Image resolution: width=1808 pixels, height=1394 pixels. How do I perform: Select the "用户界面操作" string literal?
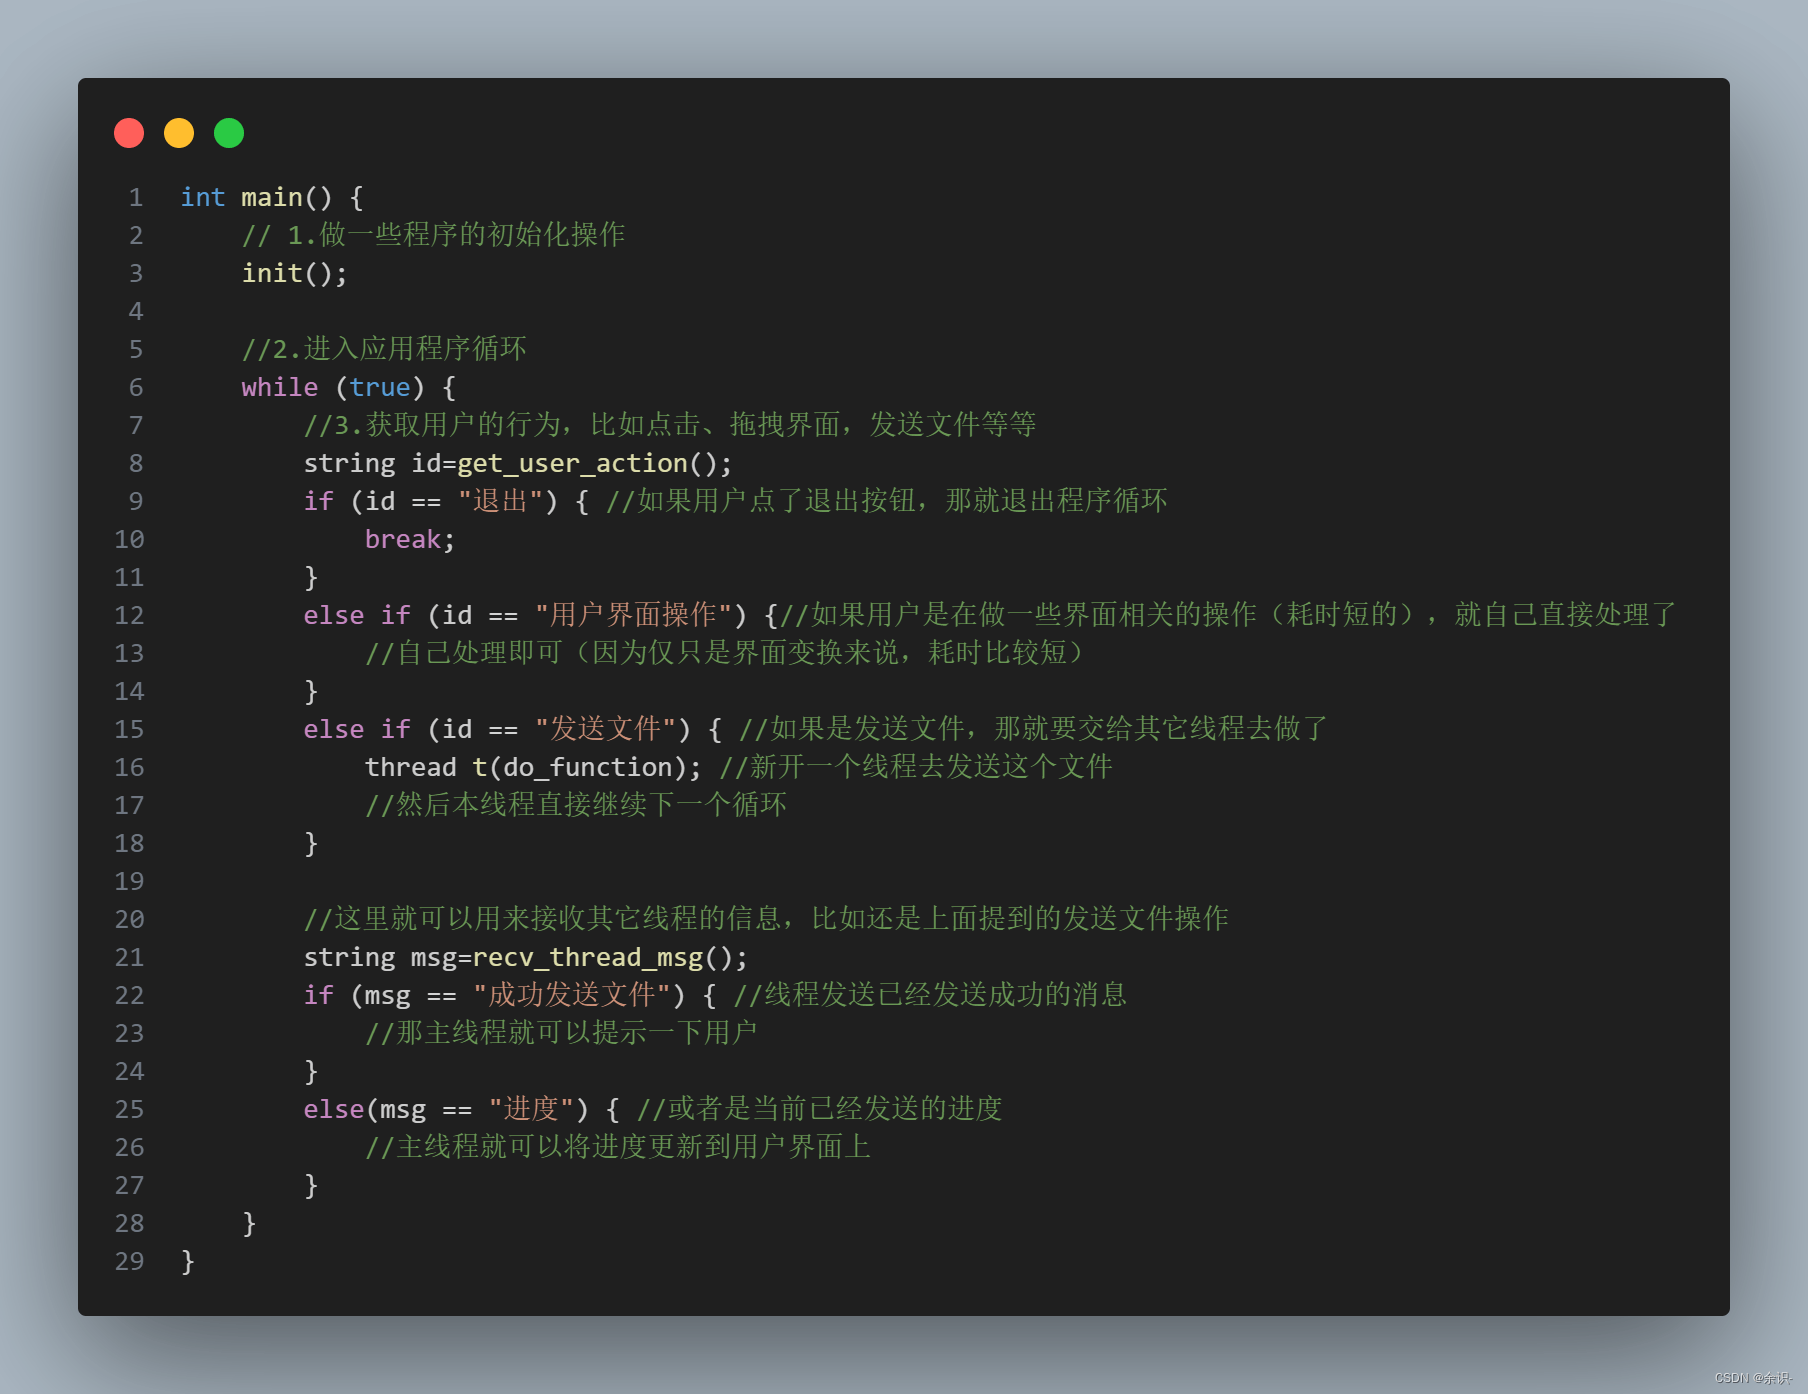coord(633,615)
